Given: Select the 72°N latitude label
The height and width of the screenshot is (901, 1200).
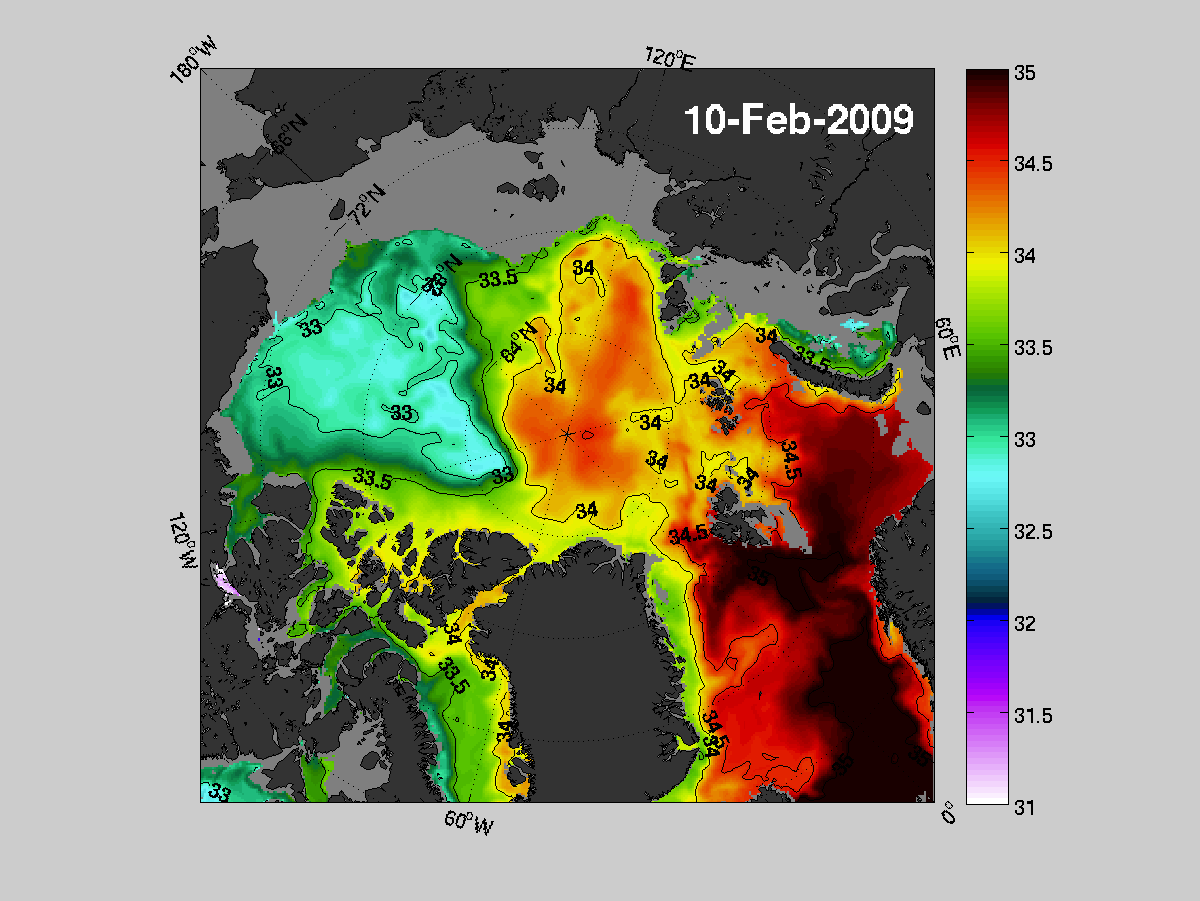Looking at the screenshot, I should pyautogui.click(x=367, y=204).
